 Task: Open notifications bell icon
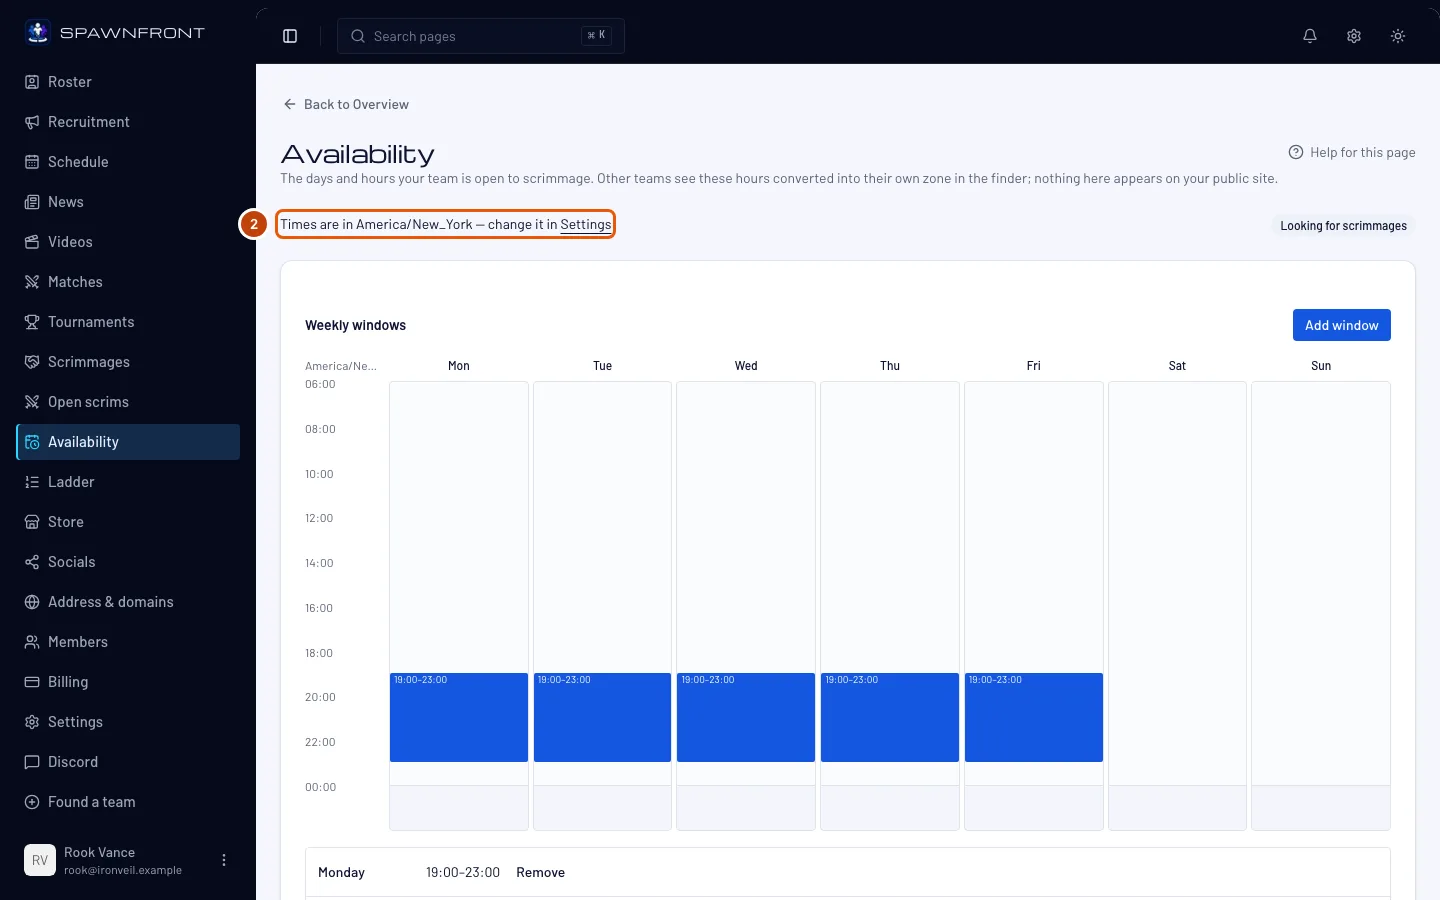click(1310, 36)
